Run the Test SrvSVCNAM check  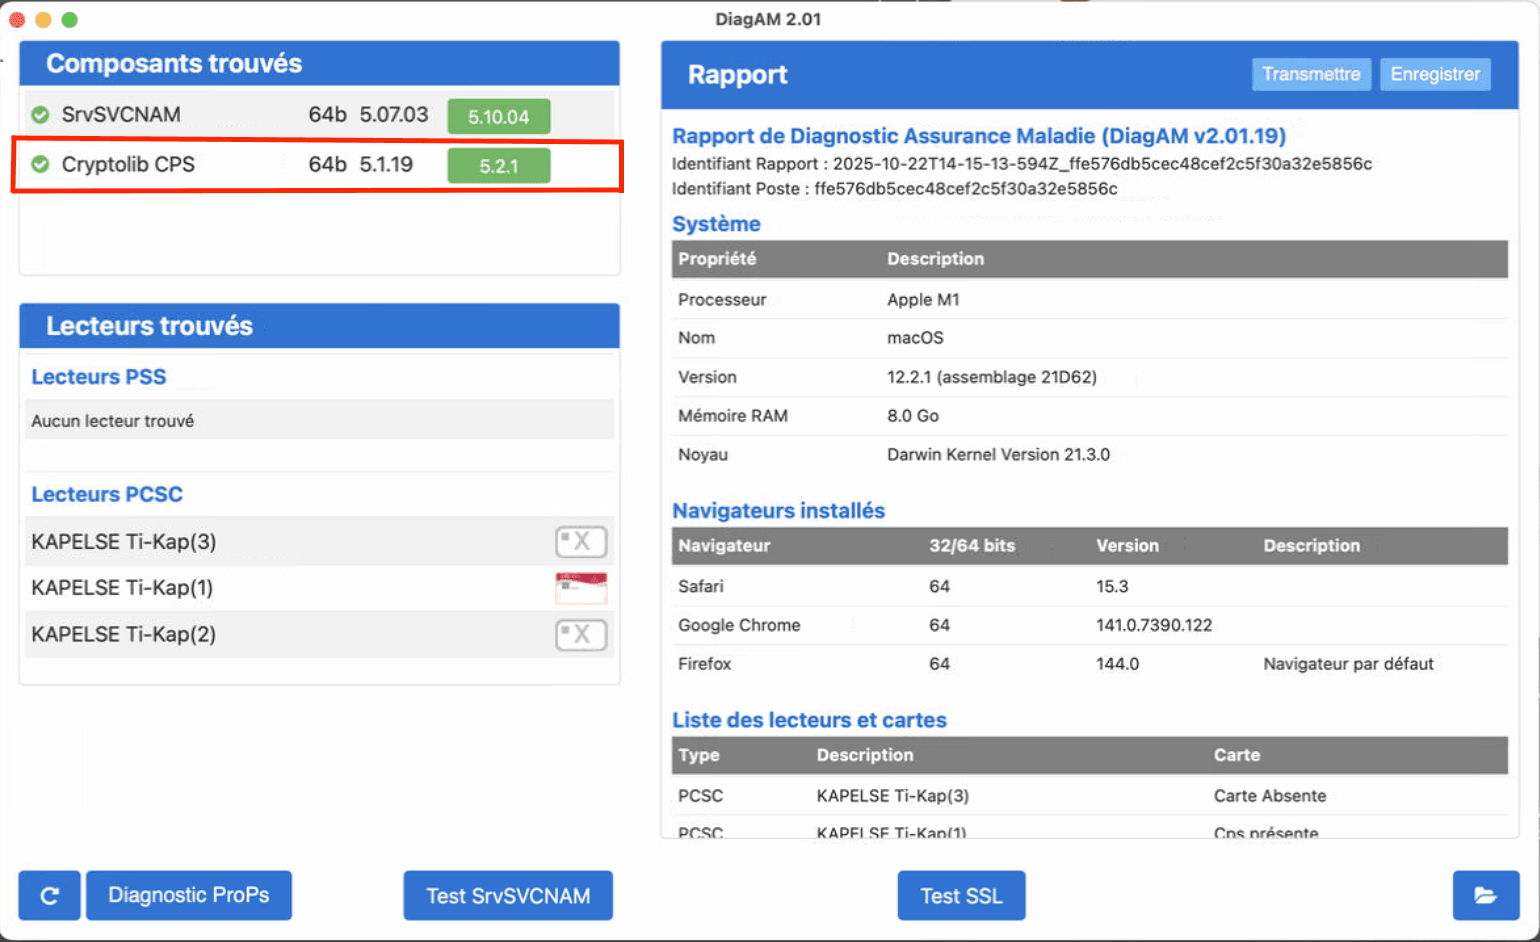pyautogui.click(x=507, y=895)
